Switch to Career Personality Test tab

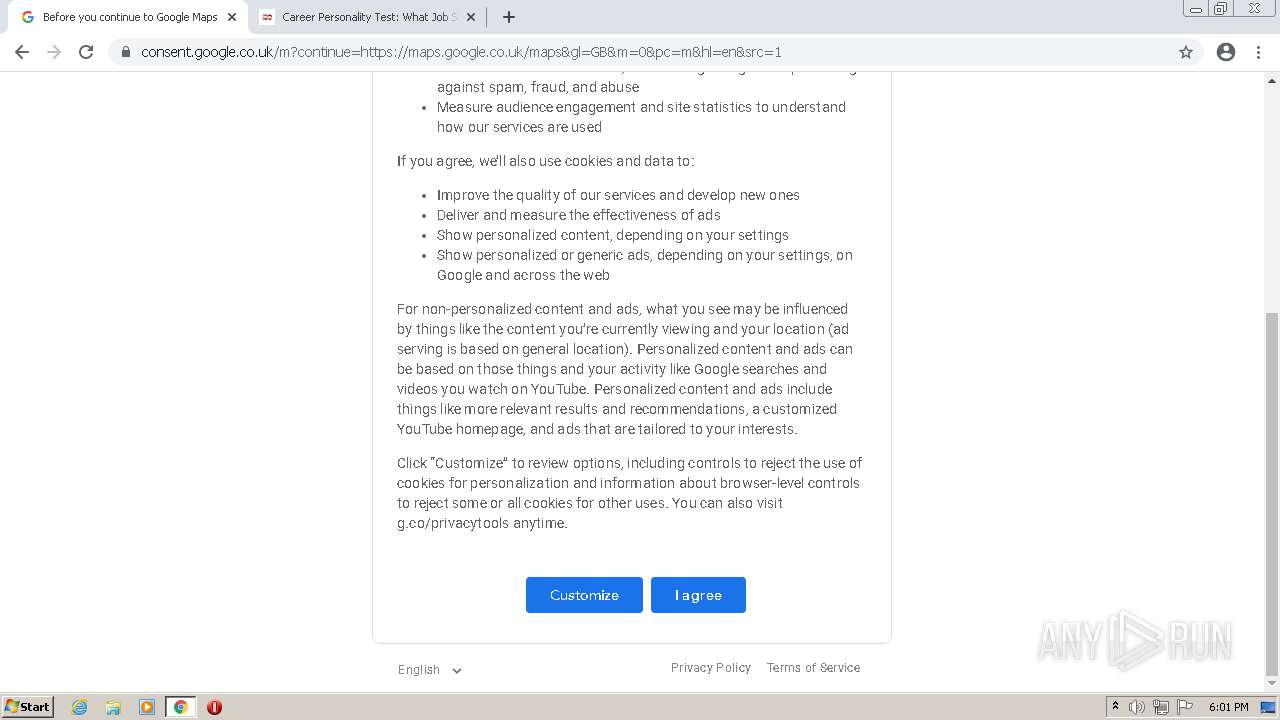tap(368, 17)
